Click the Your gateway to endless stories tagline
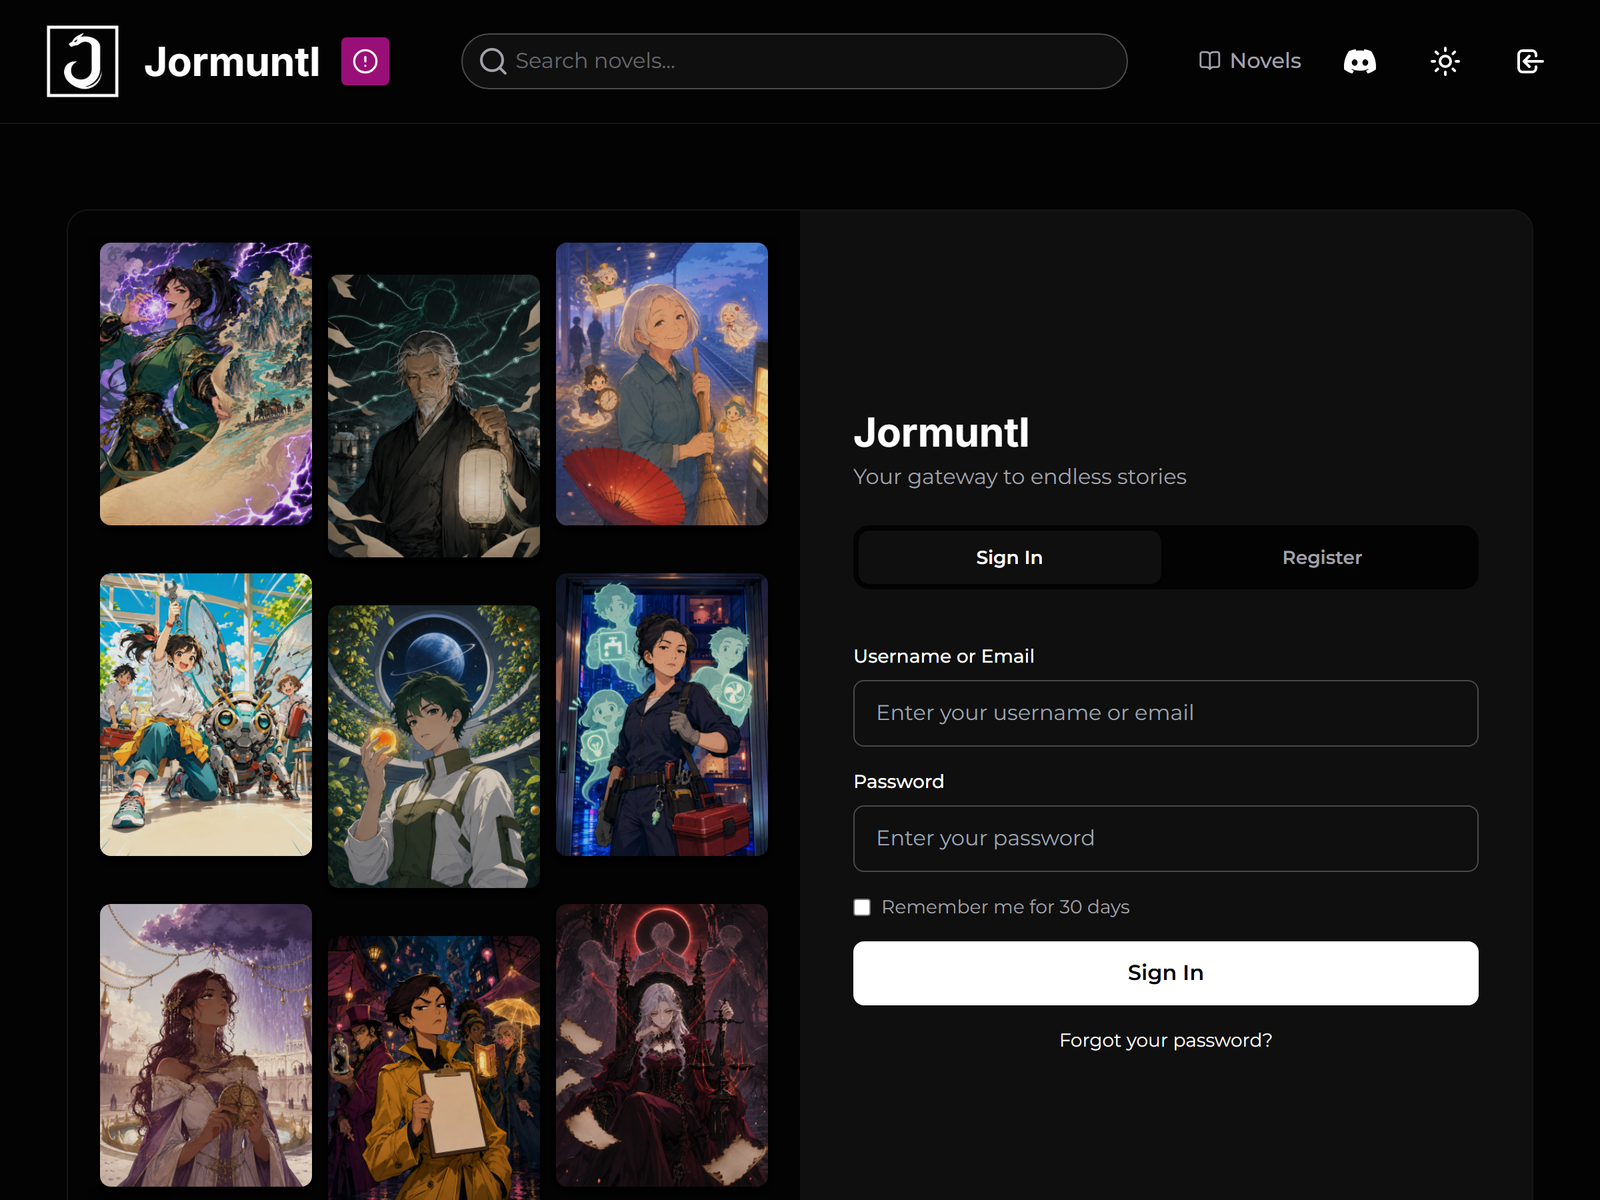The width and height of the screenshot is (1600, 1200). click(x=1019, y=477)
